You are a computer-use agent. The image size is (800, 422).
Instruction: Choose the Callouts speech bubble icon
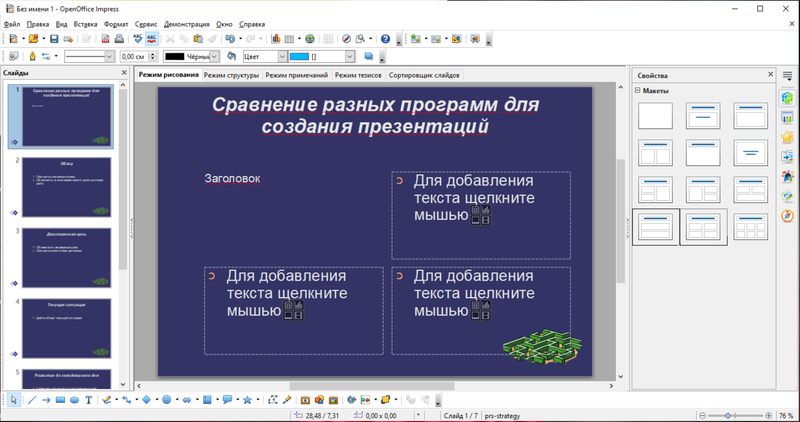(228, 400)
